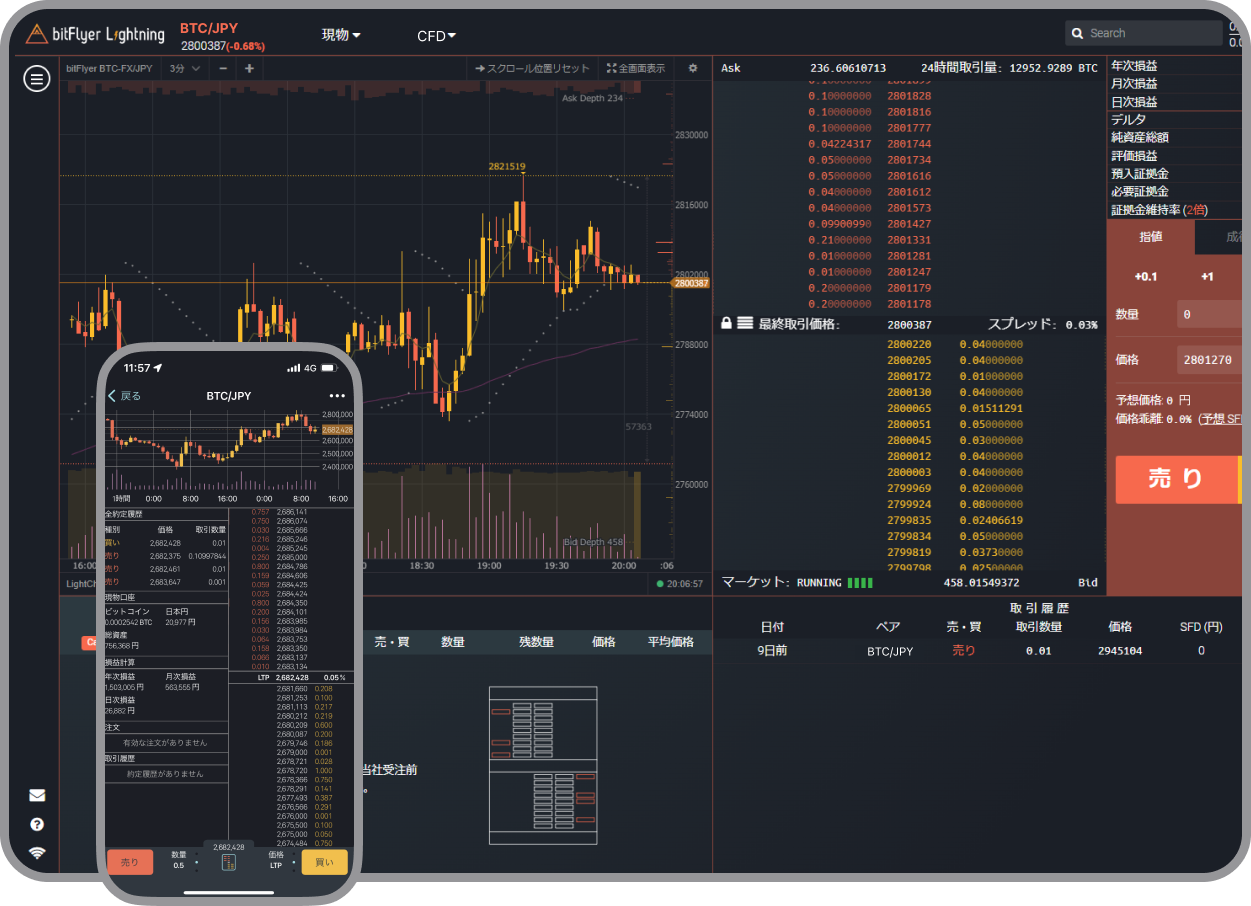The image size is (1251, 906).
Task: Open the three-dot menu on phone
Action: point(337,396)
